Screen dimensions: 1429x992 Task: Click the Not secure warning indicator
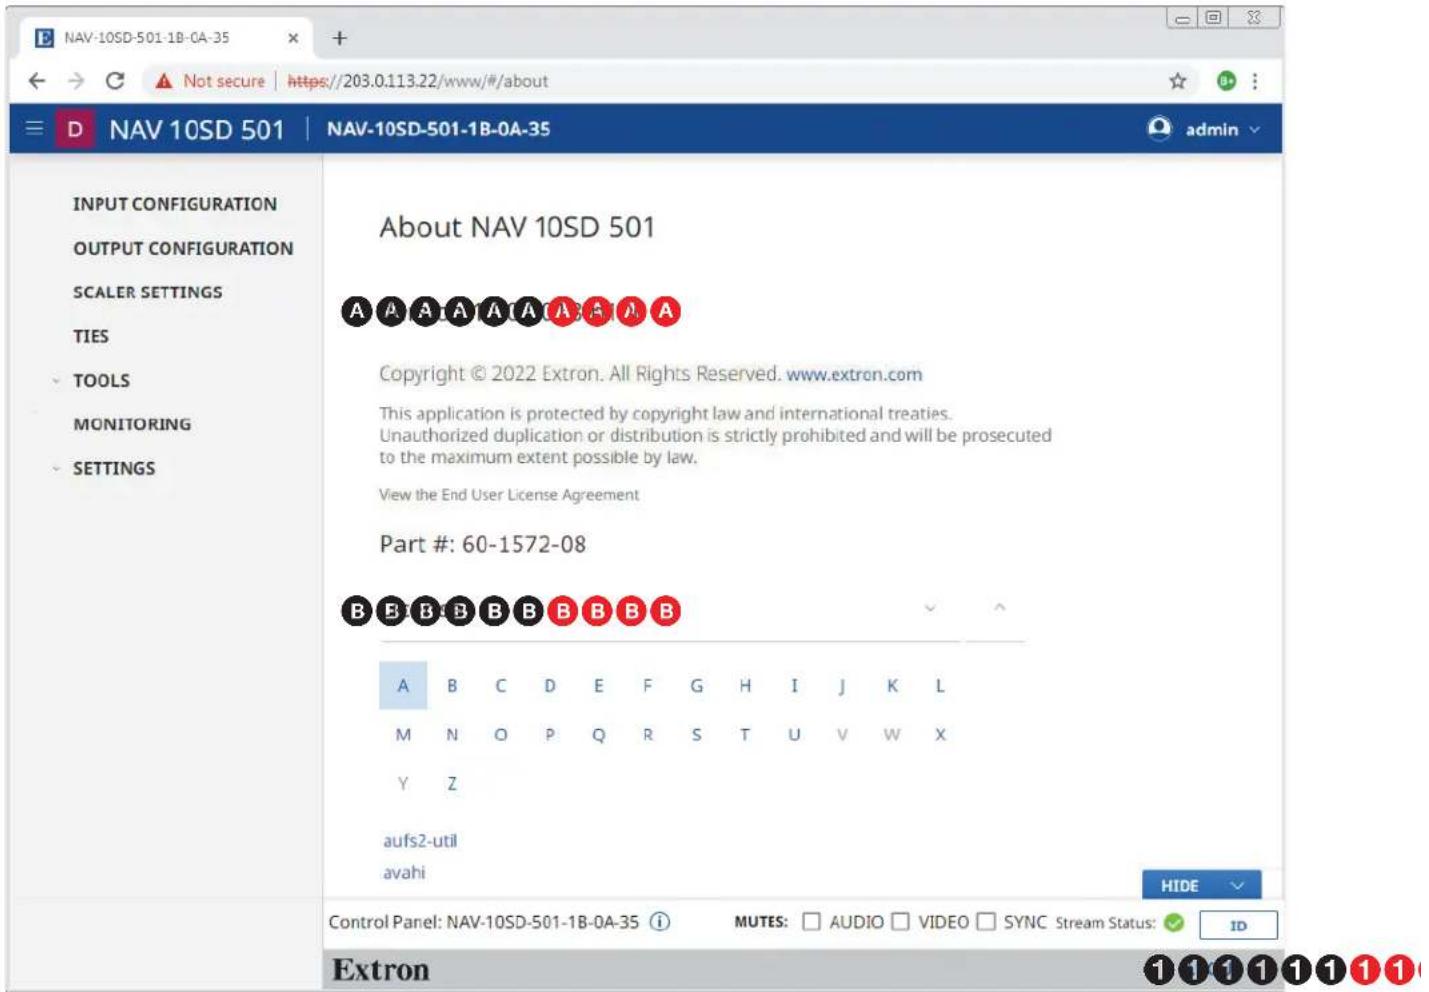point(210,81)
